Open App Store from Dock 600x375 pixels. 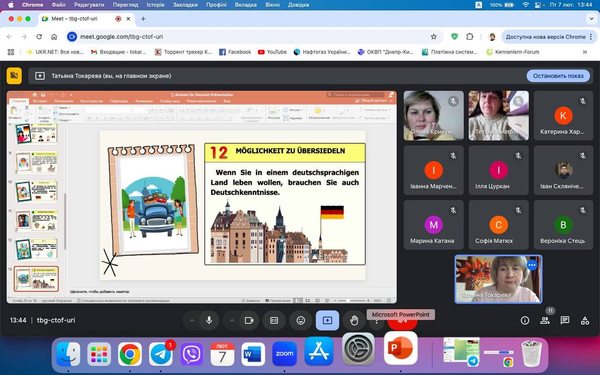point(319,351)
